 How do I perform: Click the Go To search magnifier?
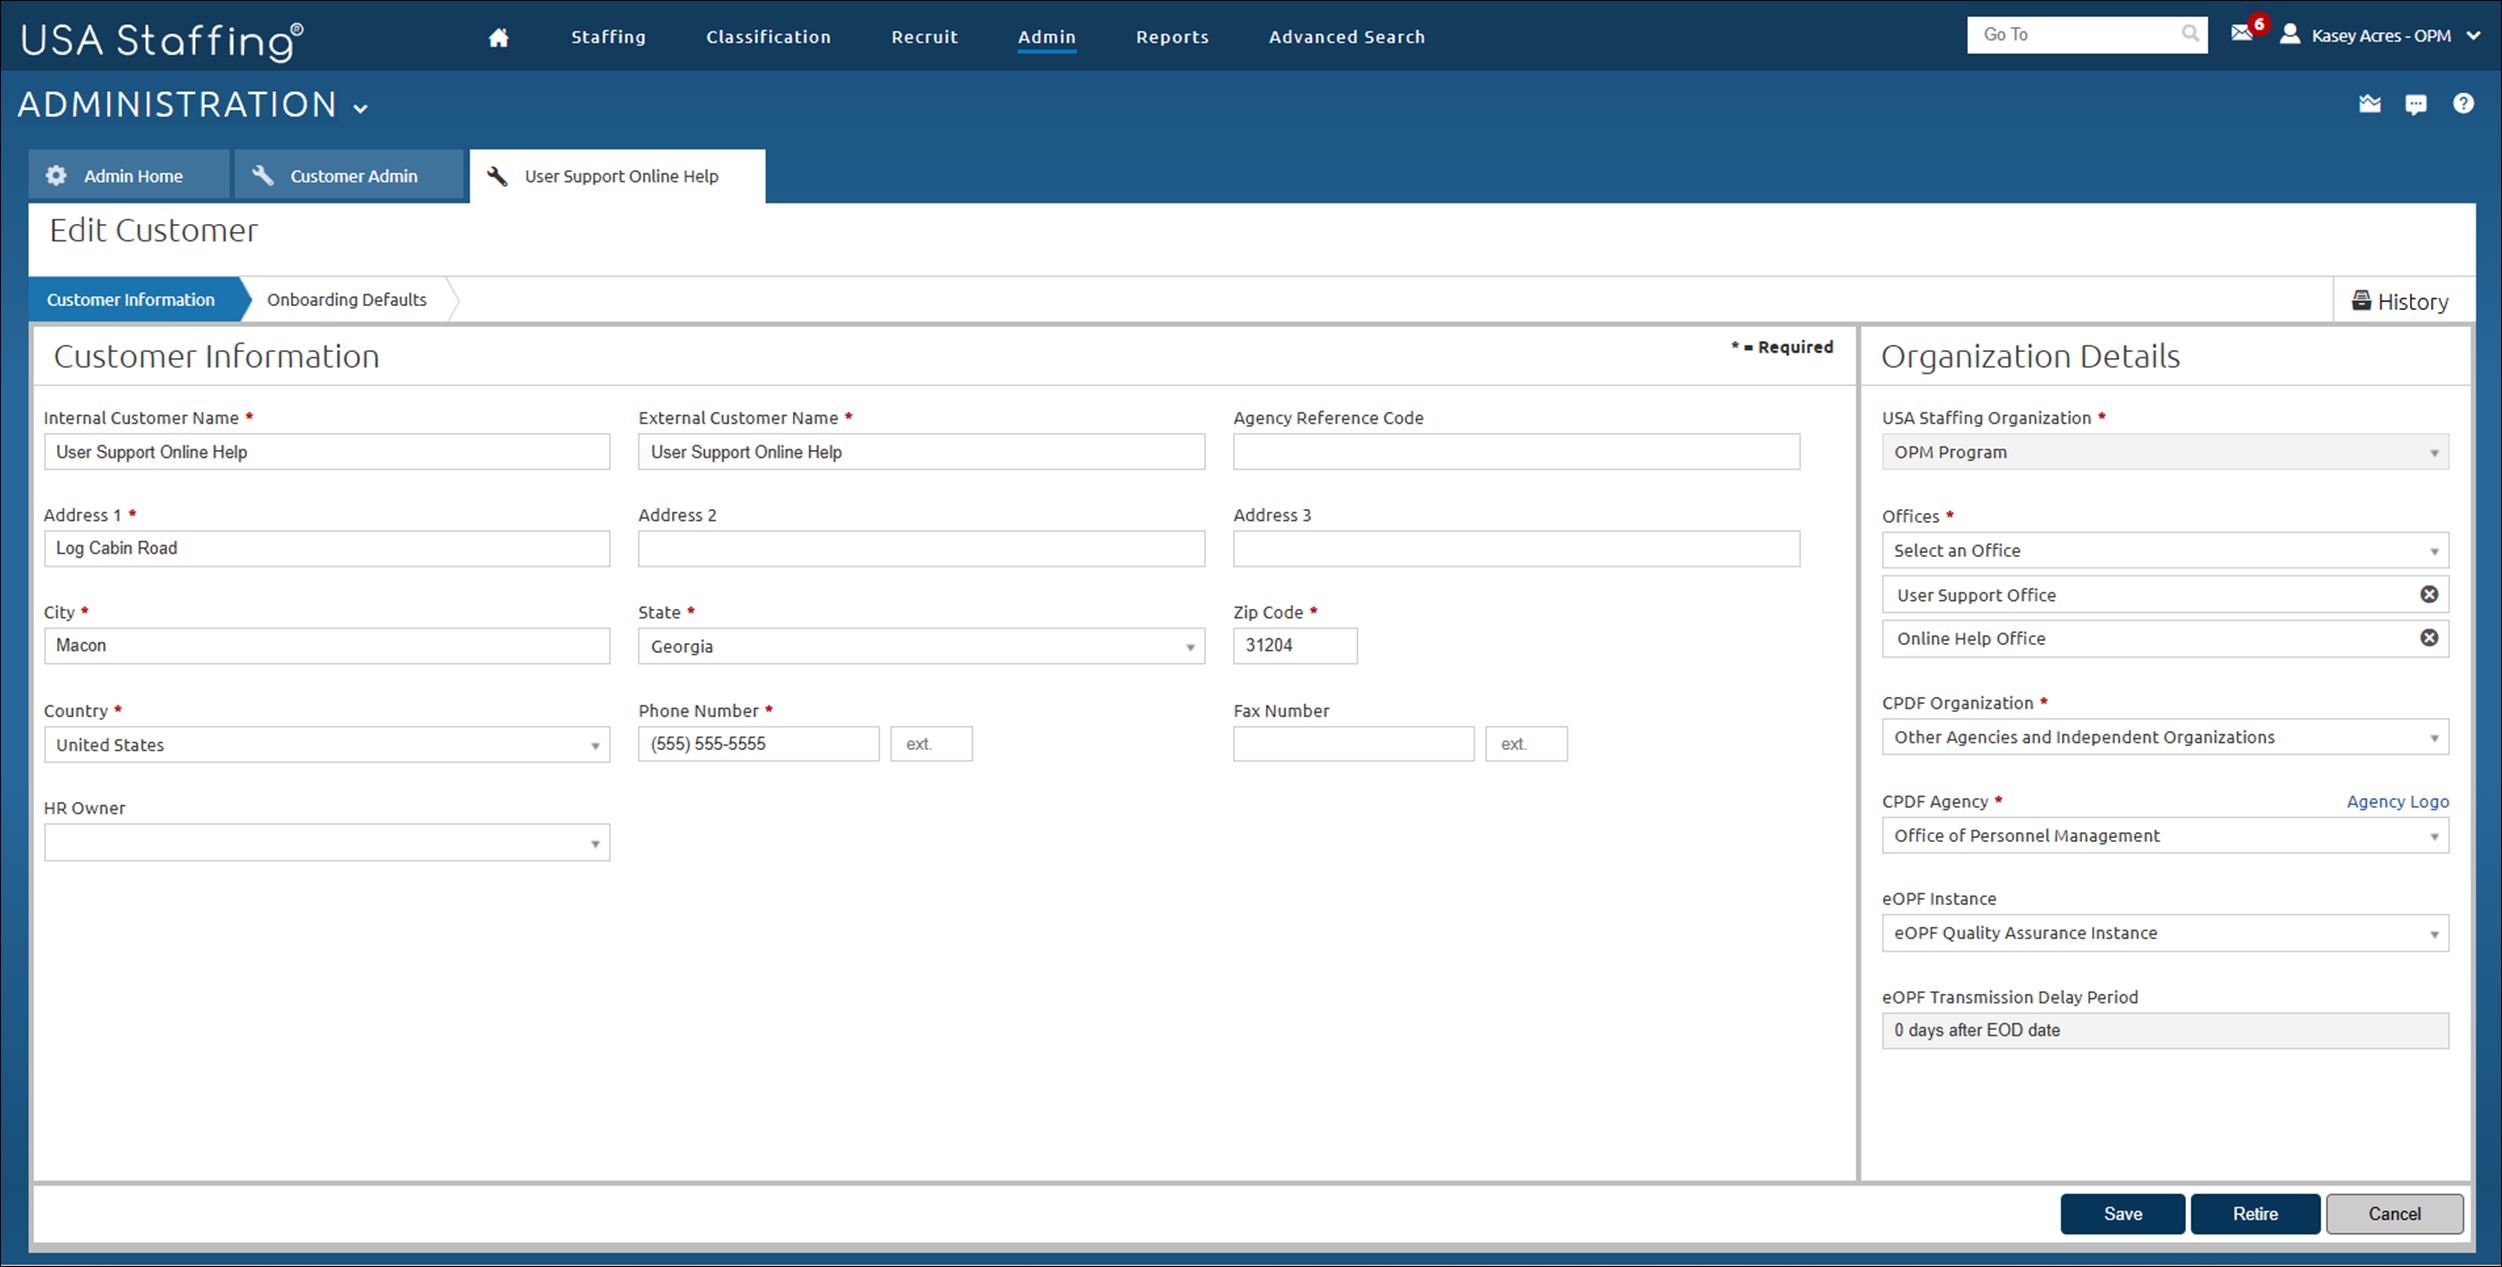coord(2190,34)
